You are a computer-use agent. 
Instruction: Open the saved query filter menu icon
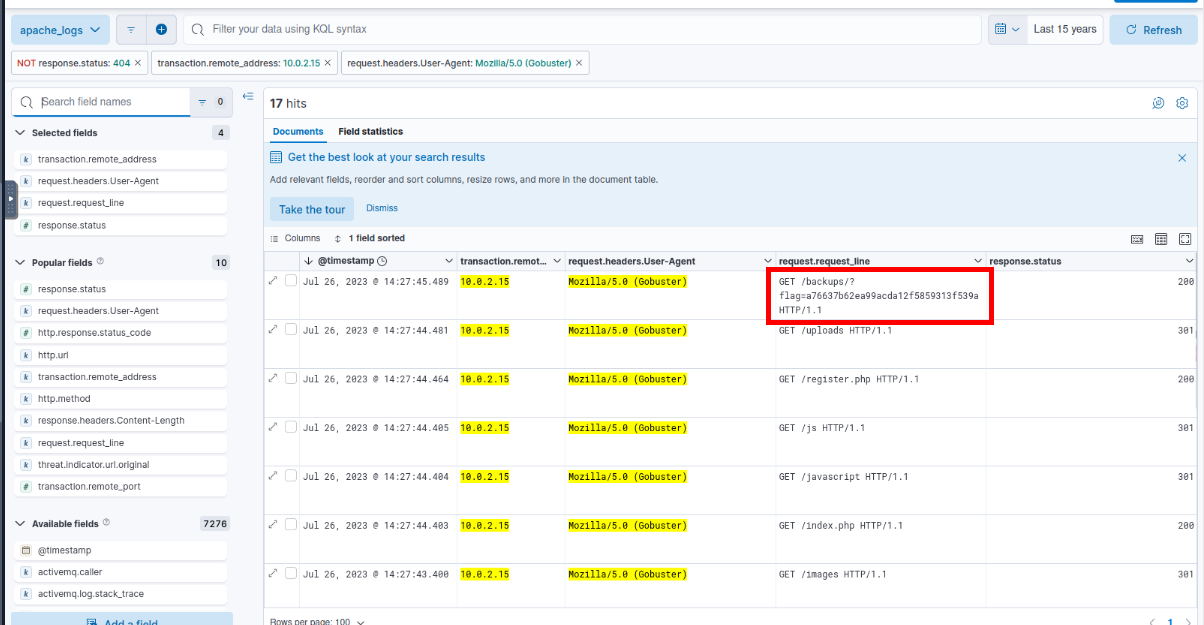[x=131, y=30]
